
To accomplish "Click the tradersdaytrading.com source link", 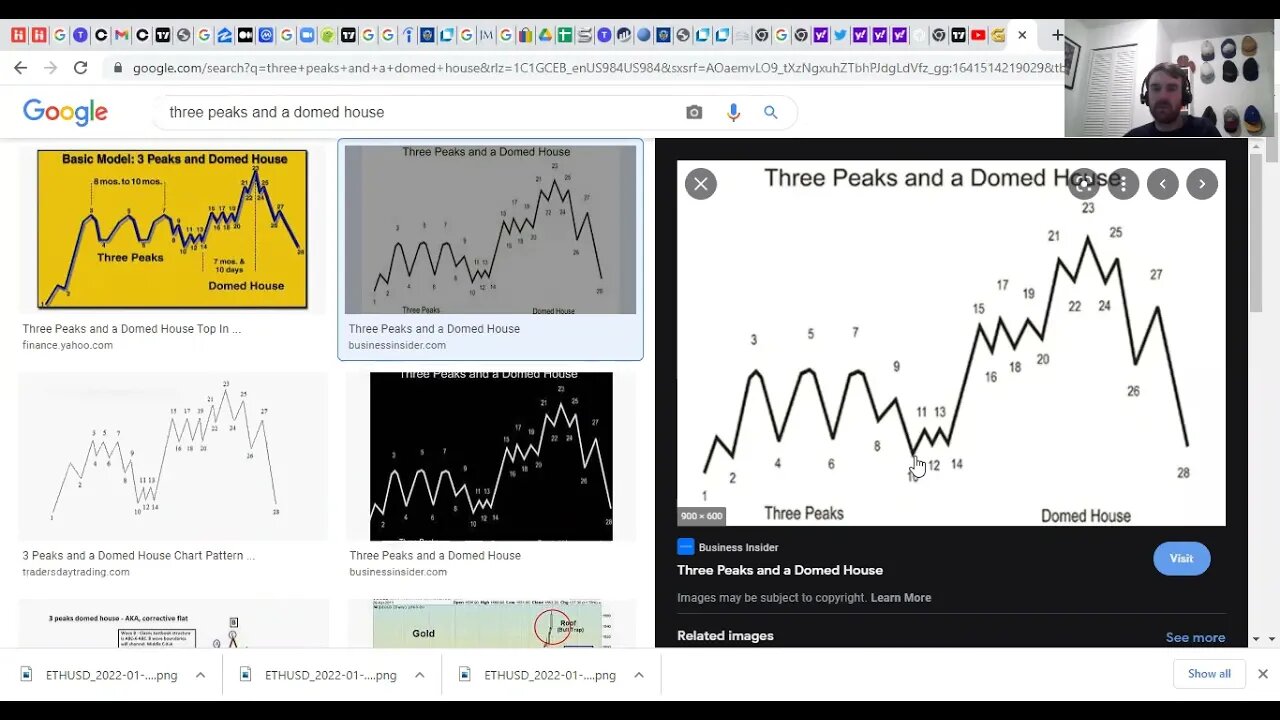I will pos(76,572).
